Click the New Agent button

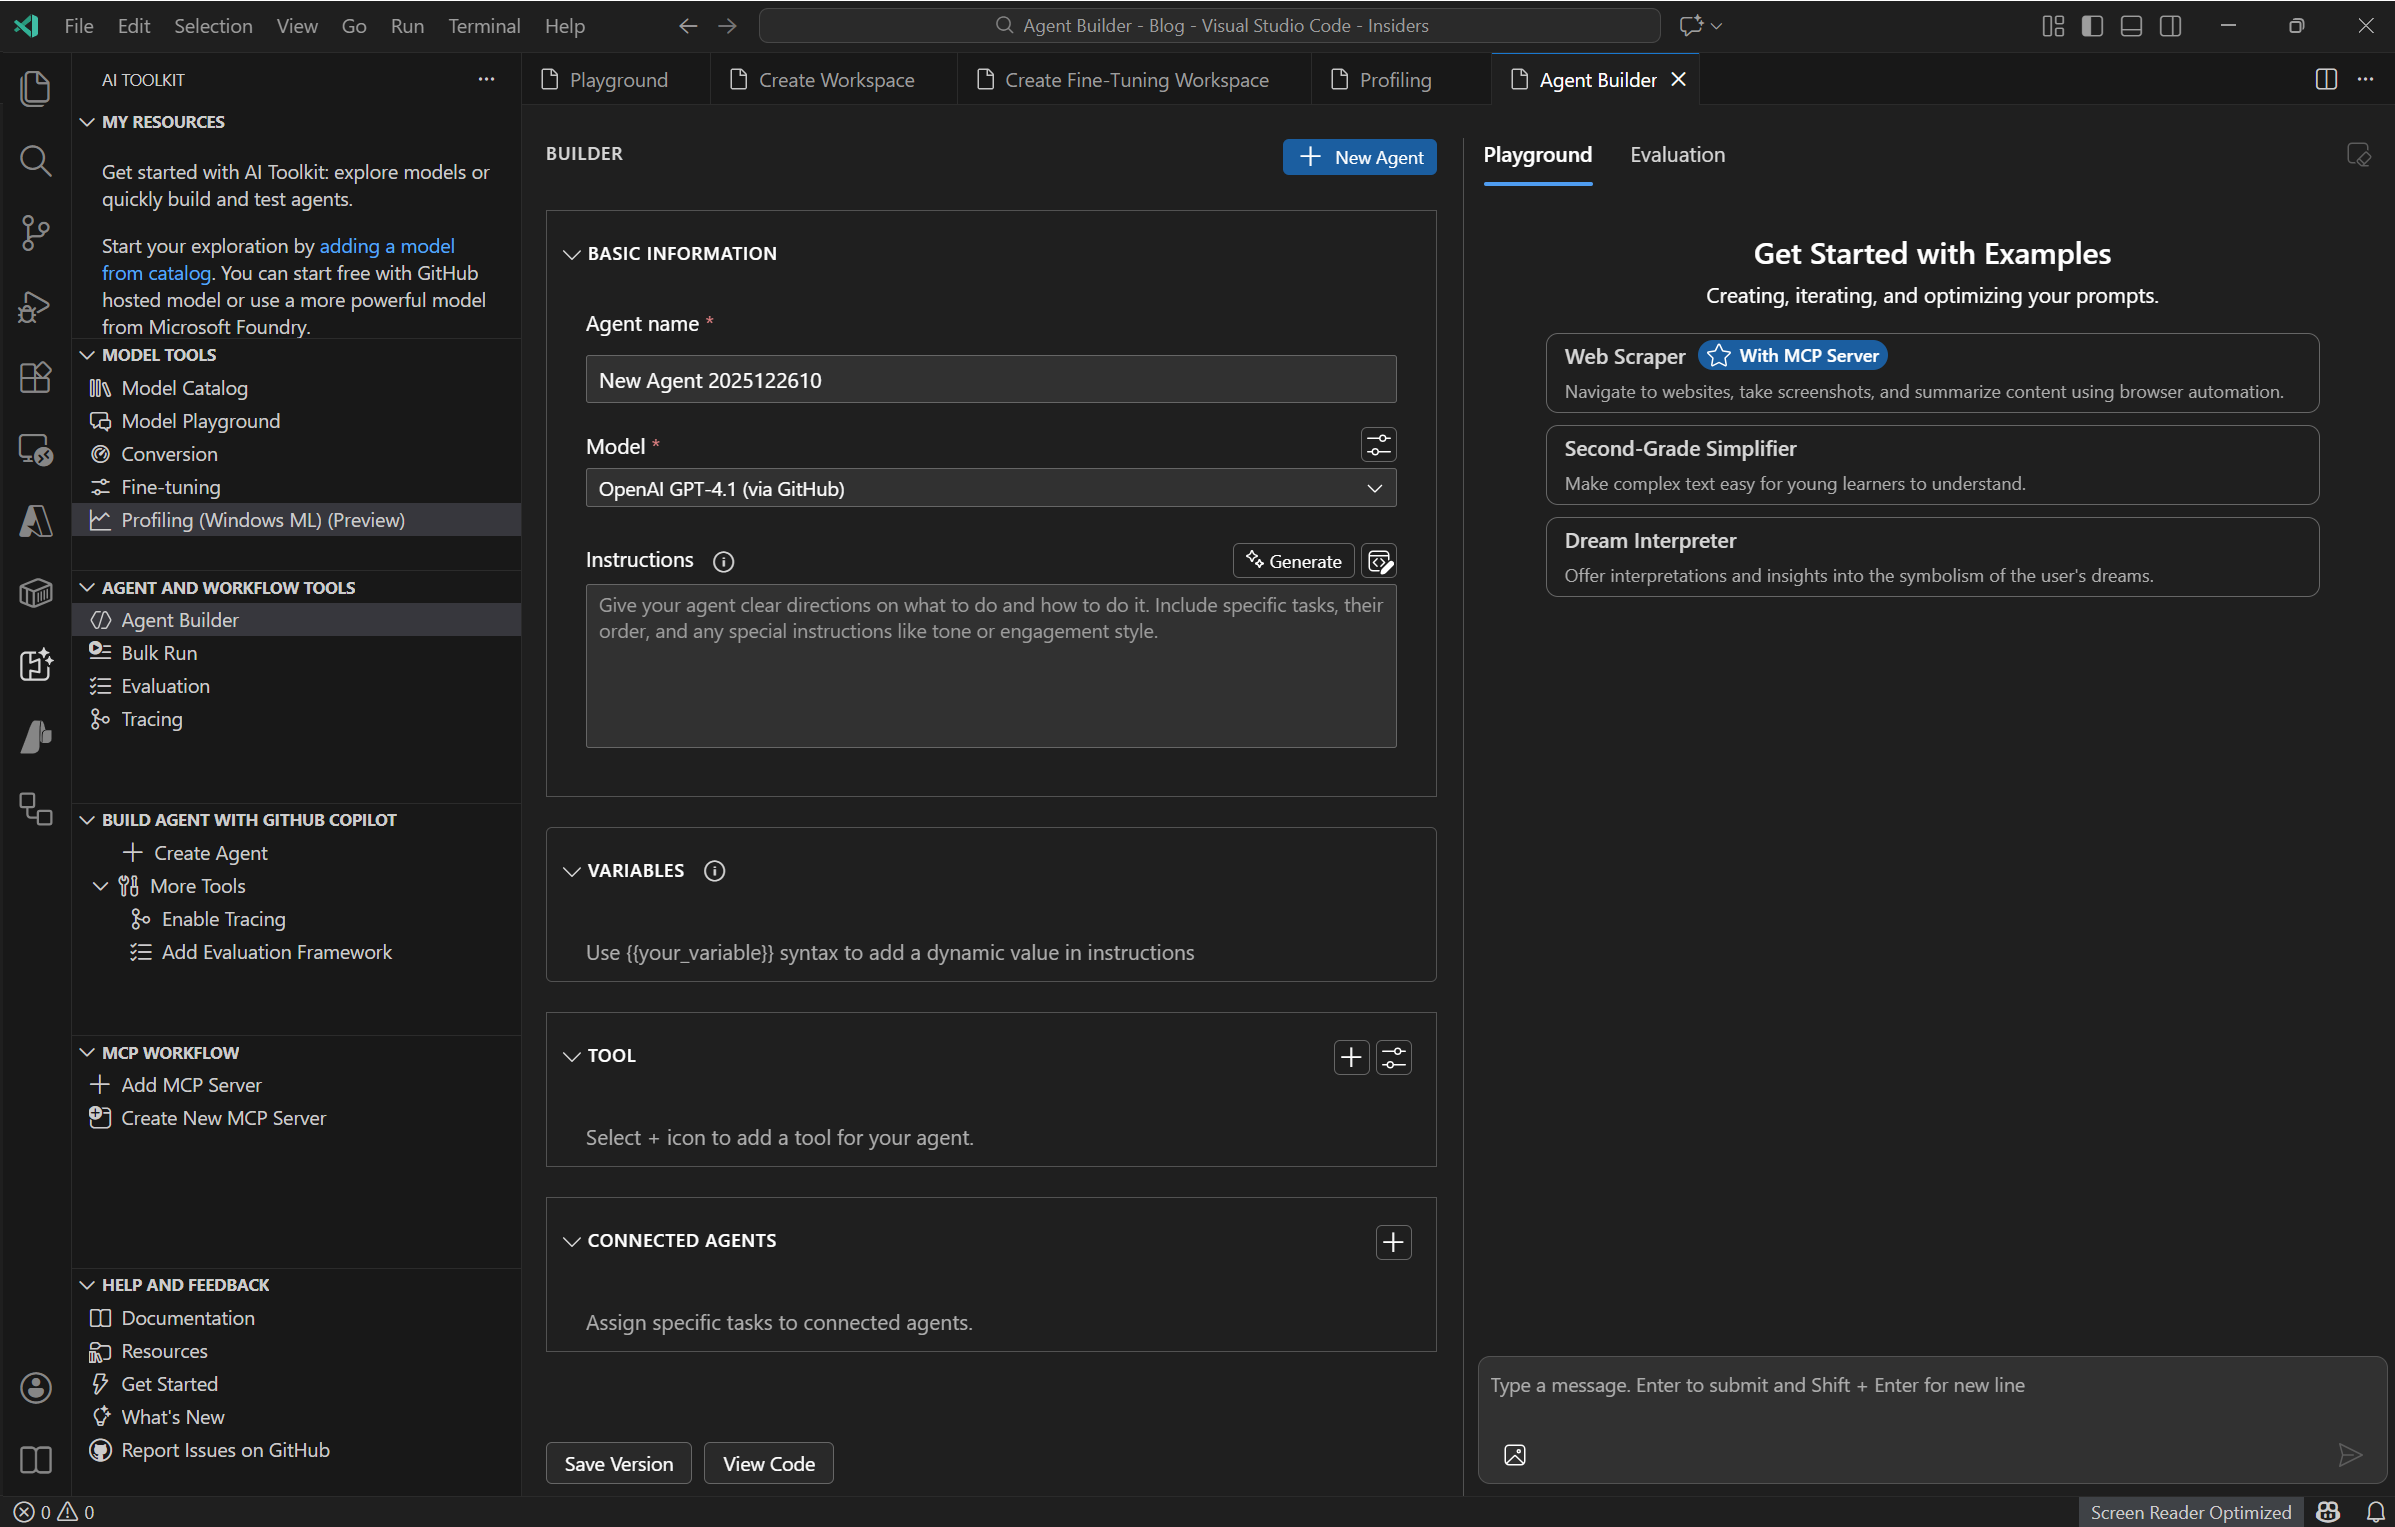pos(1359,157)
